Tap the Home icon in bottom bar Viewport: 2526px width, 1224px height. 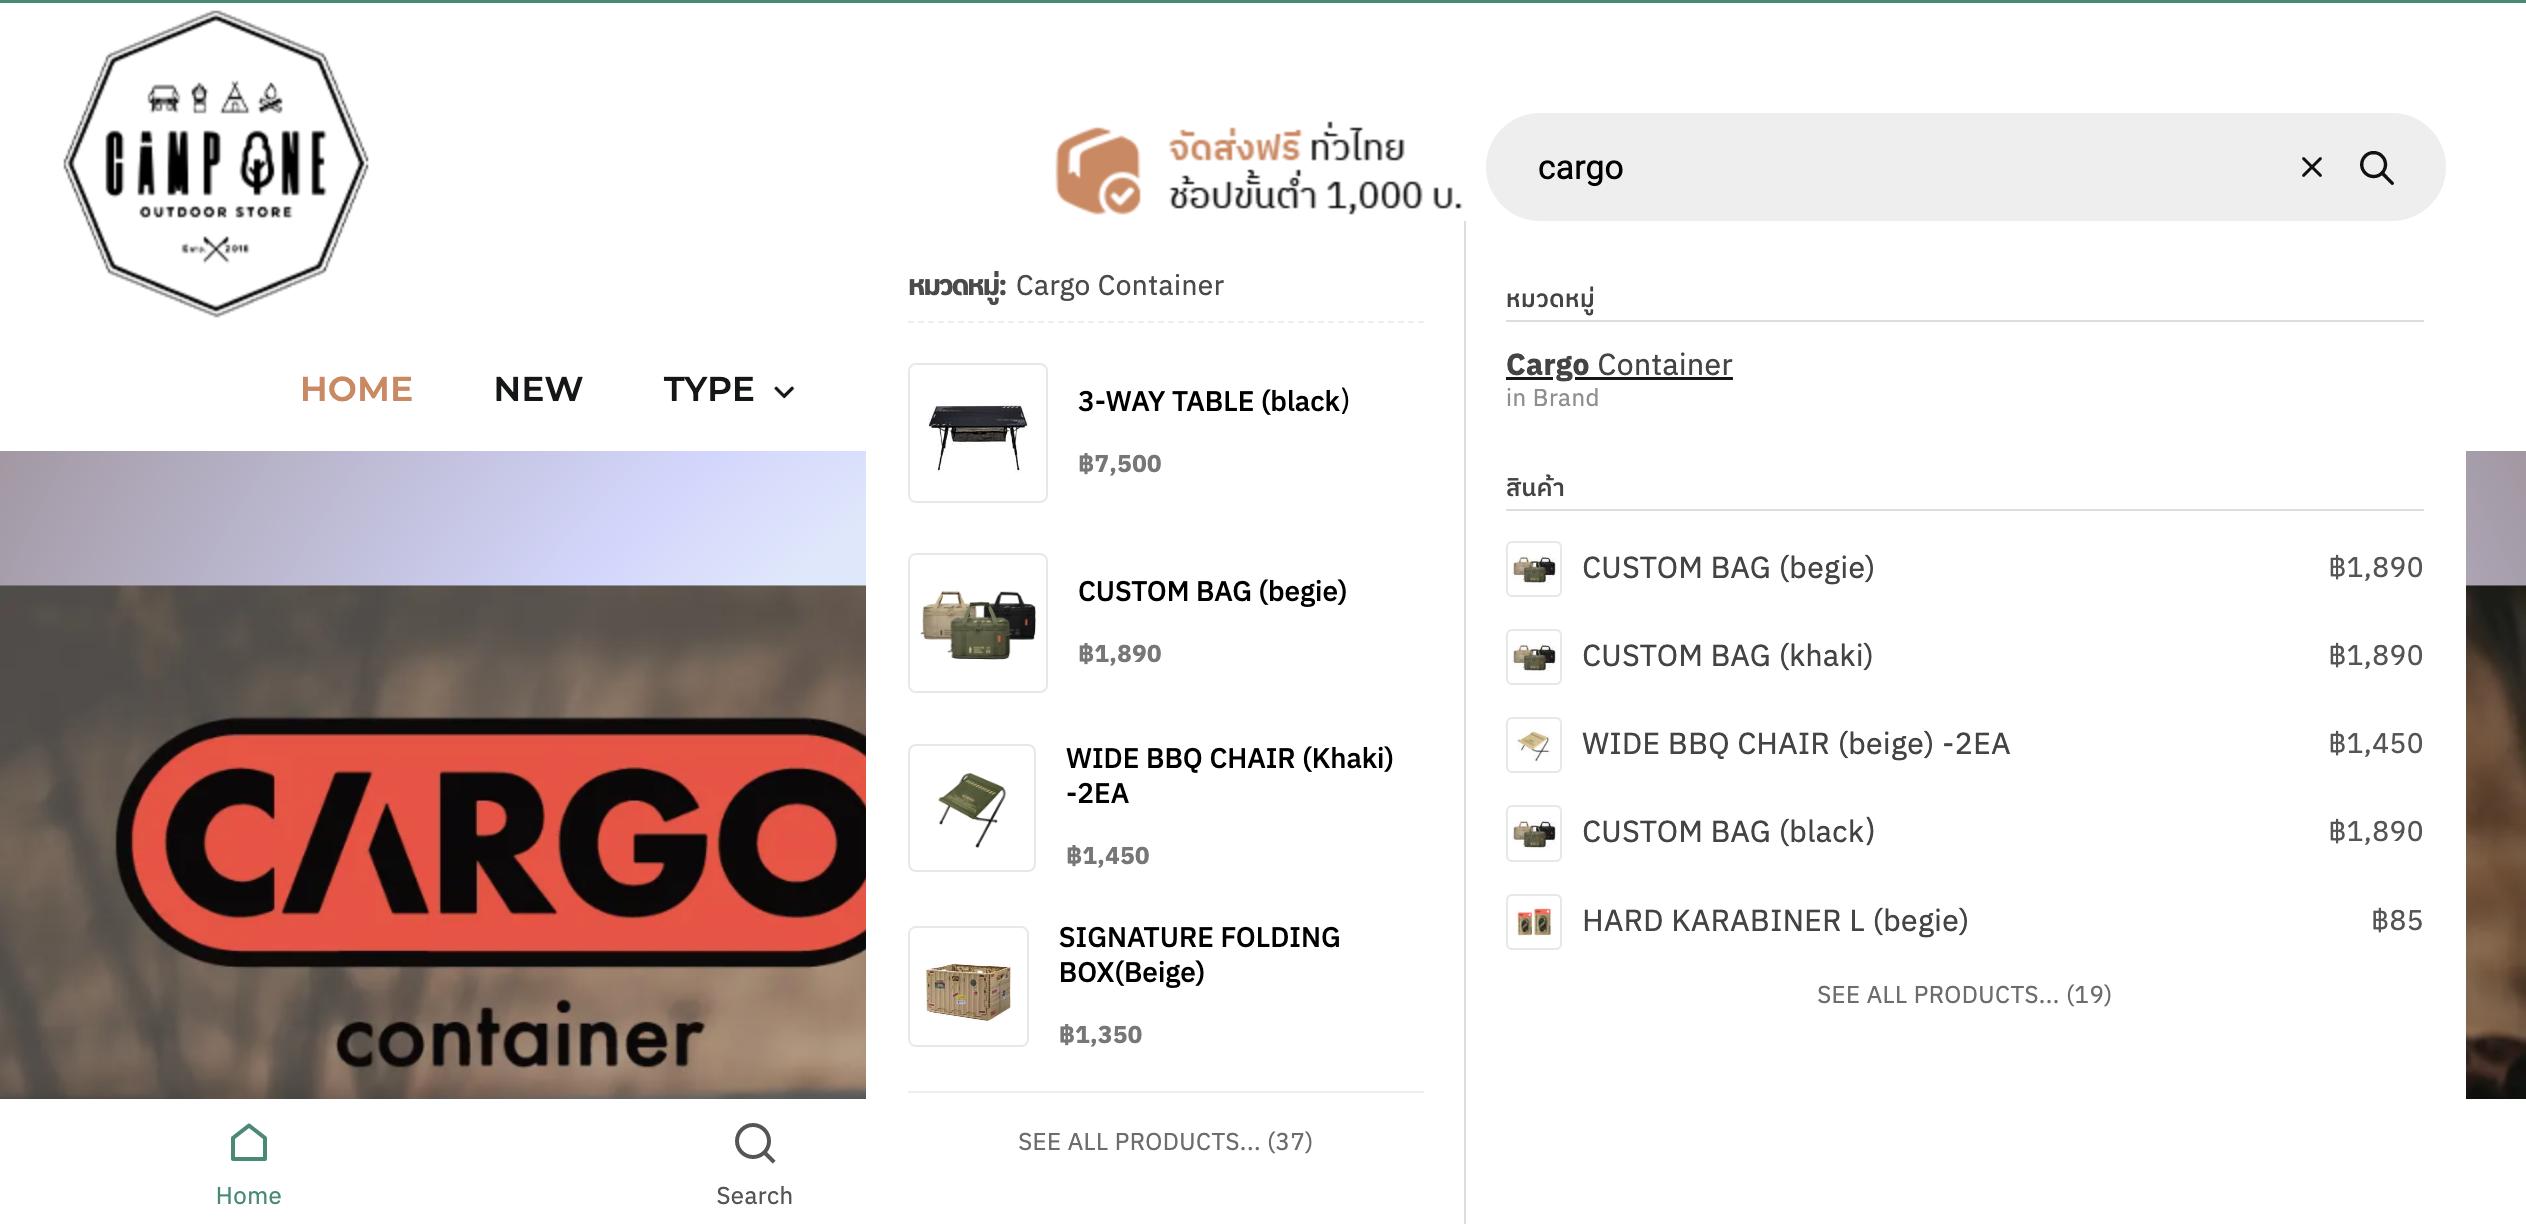(x=248, y=1144)
